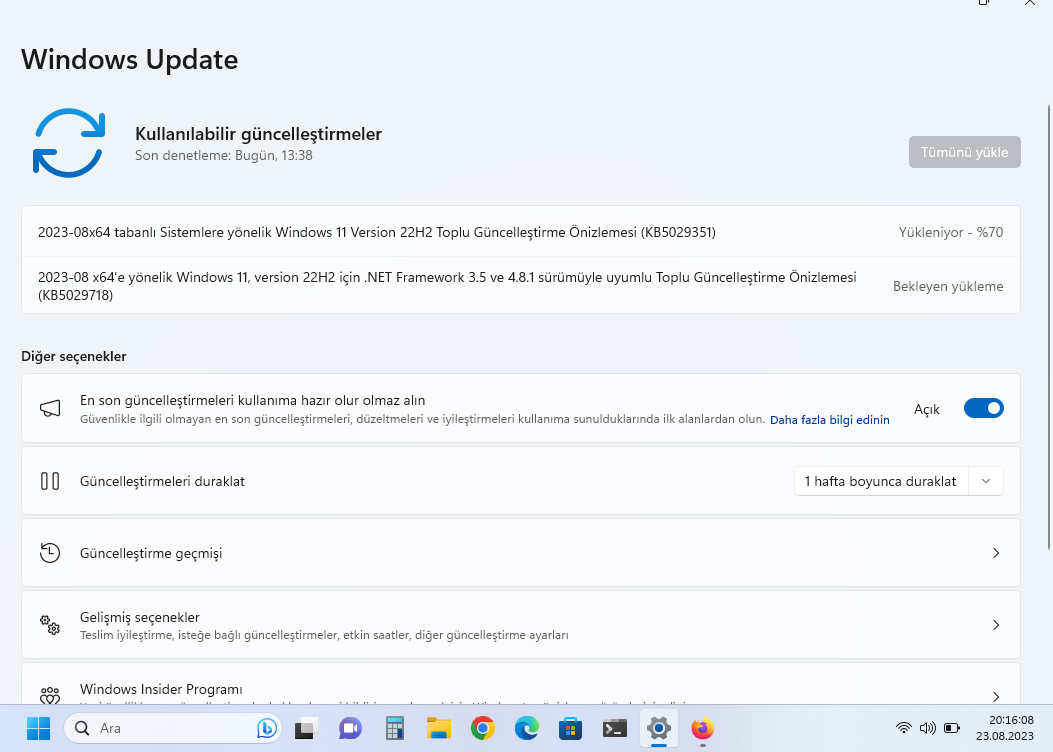Open Güncelleştirme geçmişi via its chevron
This screenshot has height=752, width=1053.
point(996,553)
